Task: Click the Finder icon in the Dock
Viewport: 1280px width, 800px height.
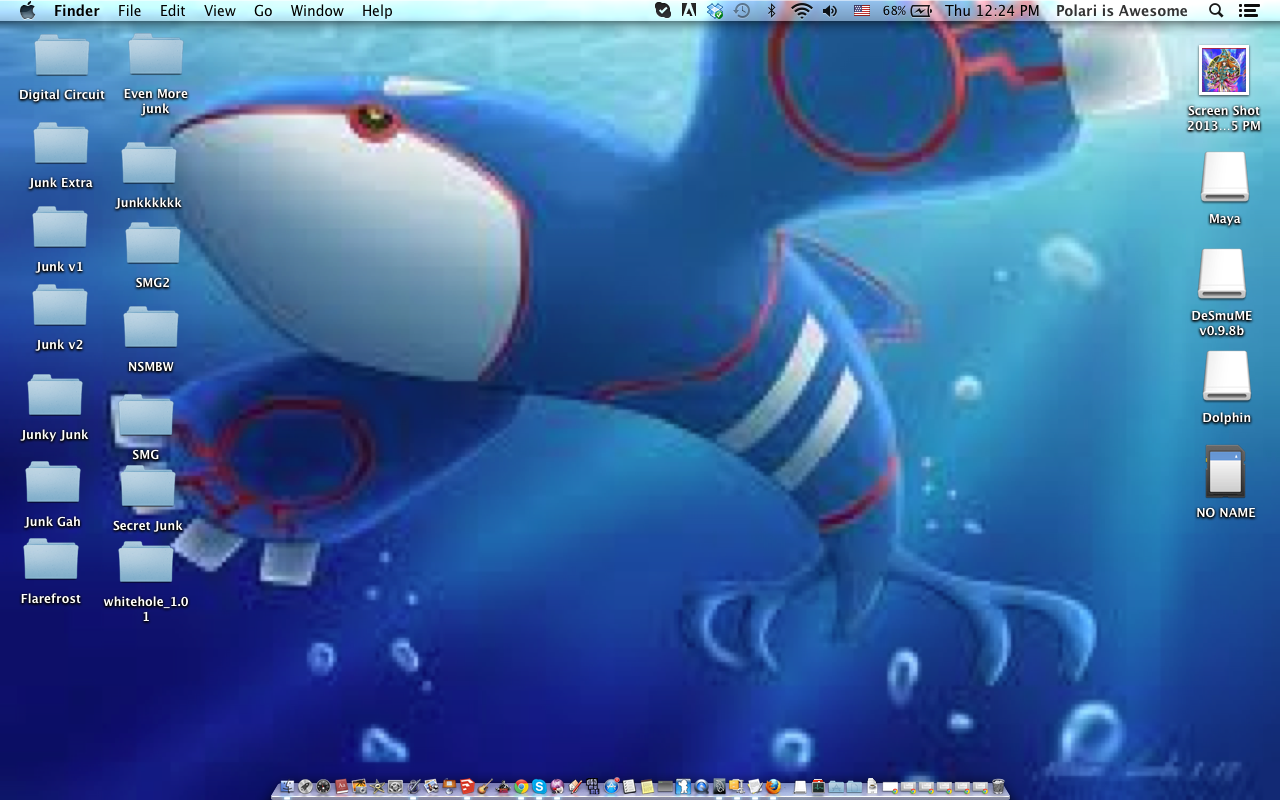Action: click(288, 788)
